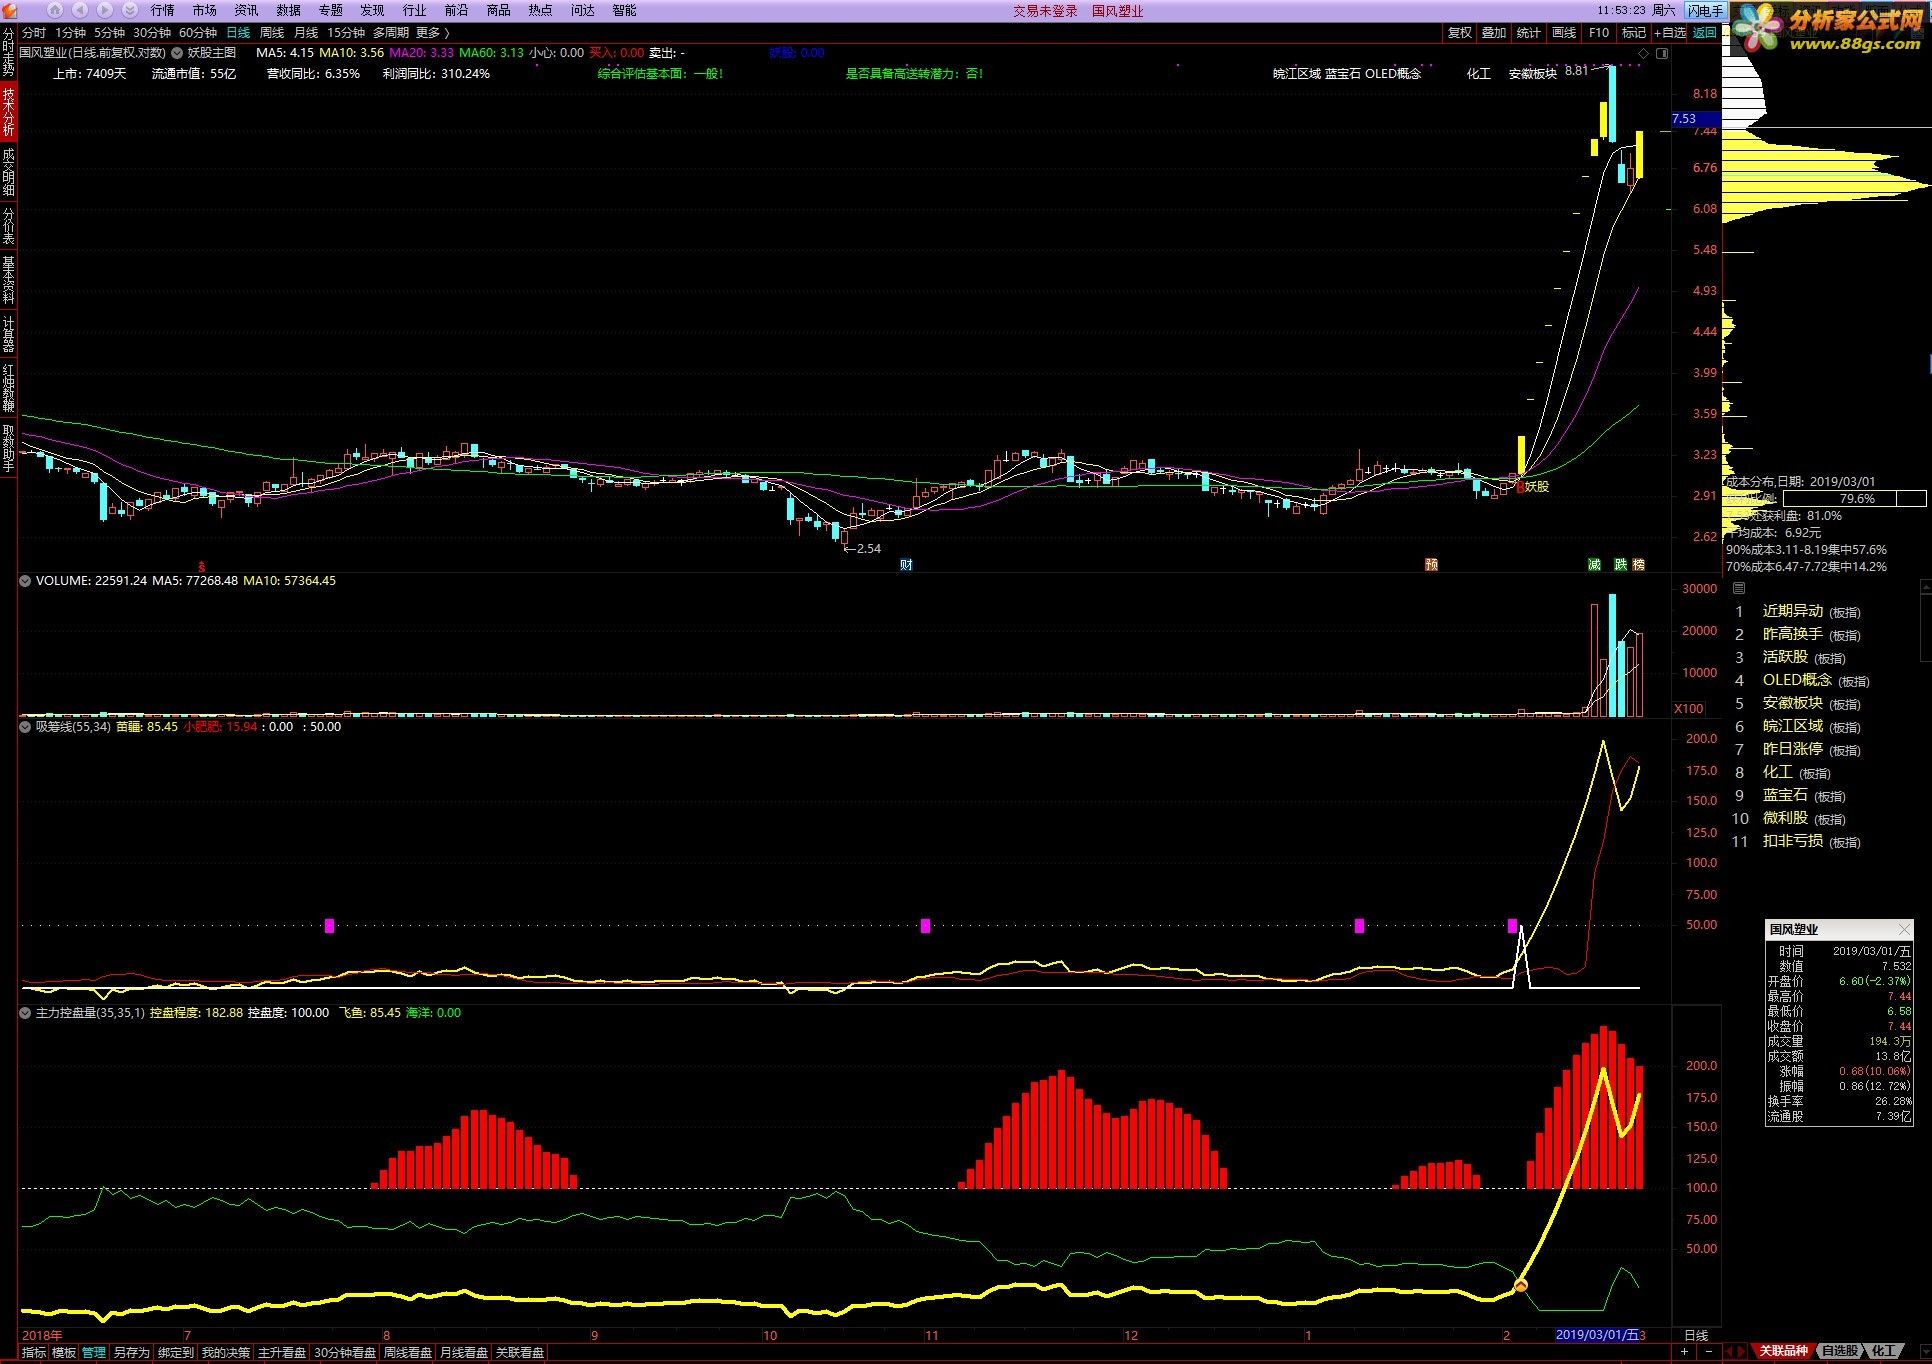Click the diamond icon above the chart
The width and height of the screenshot is (1932, 1364).
click(x=1644, y=53)
